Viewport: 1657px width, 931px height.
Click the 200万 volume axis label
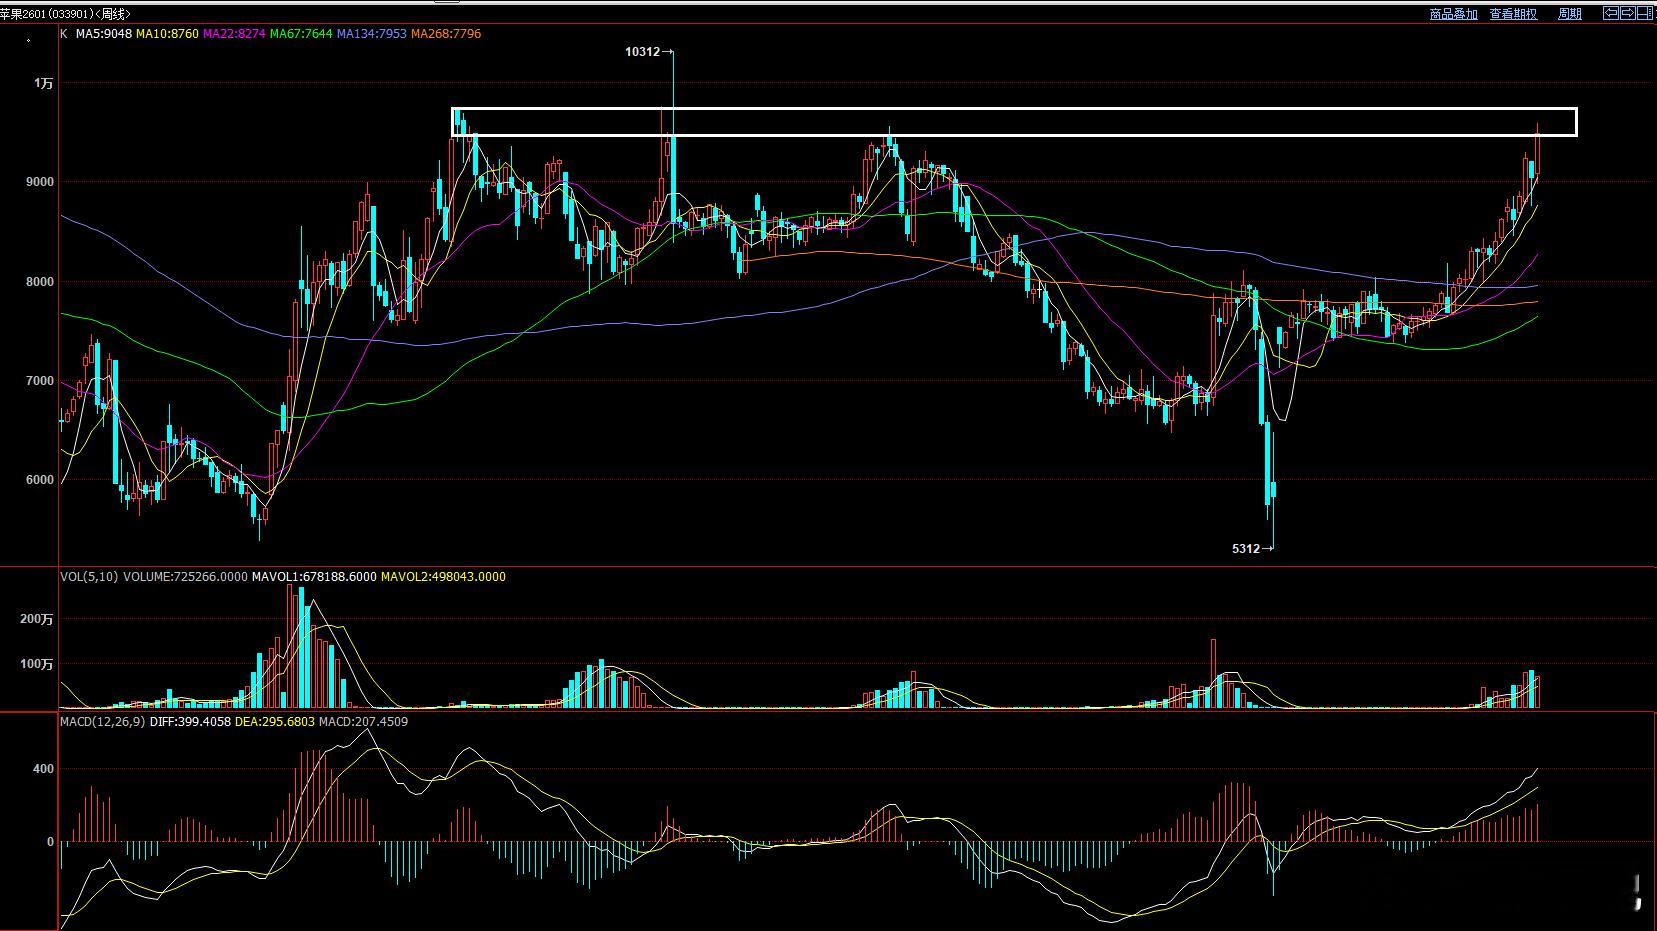(37, 620)
